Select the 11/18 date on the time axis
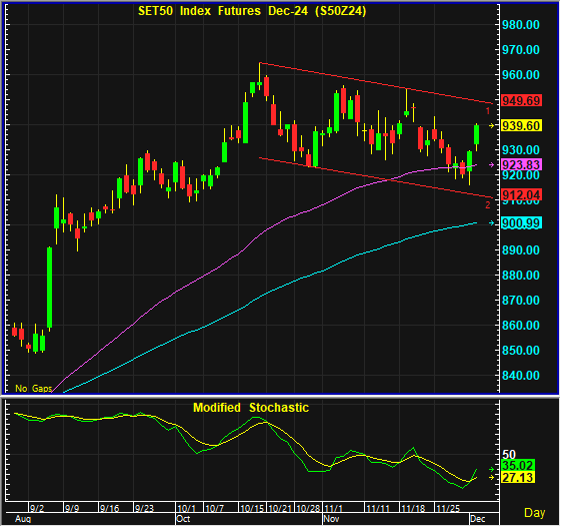 click(x=413, y=508)
